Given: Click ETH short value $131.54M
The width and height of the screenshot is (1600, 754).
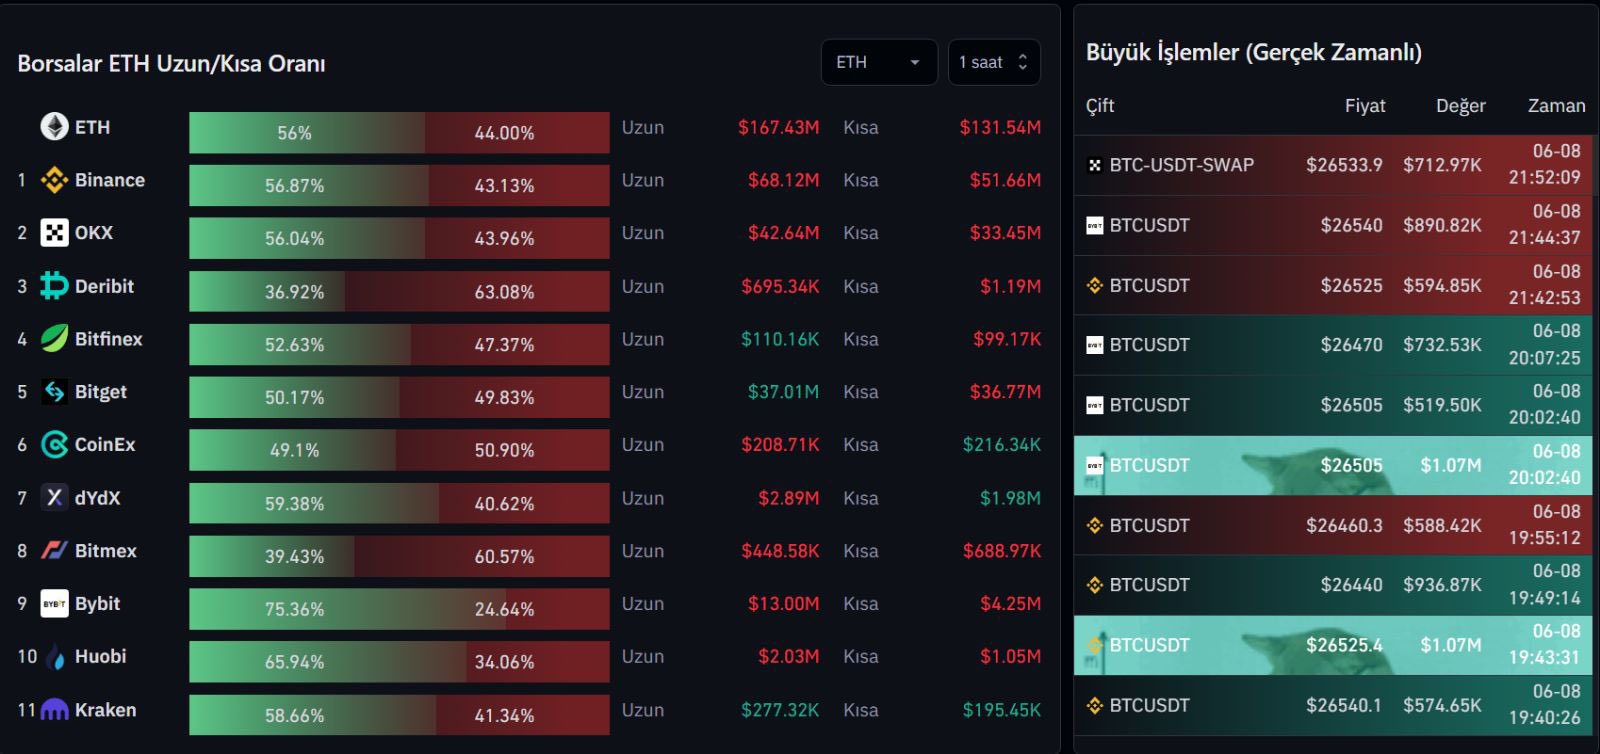Looking at the screenshot, I should pos(1000,127).
